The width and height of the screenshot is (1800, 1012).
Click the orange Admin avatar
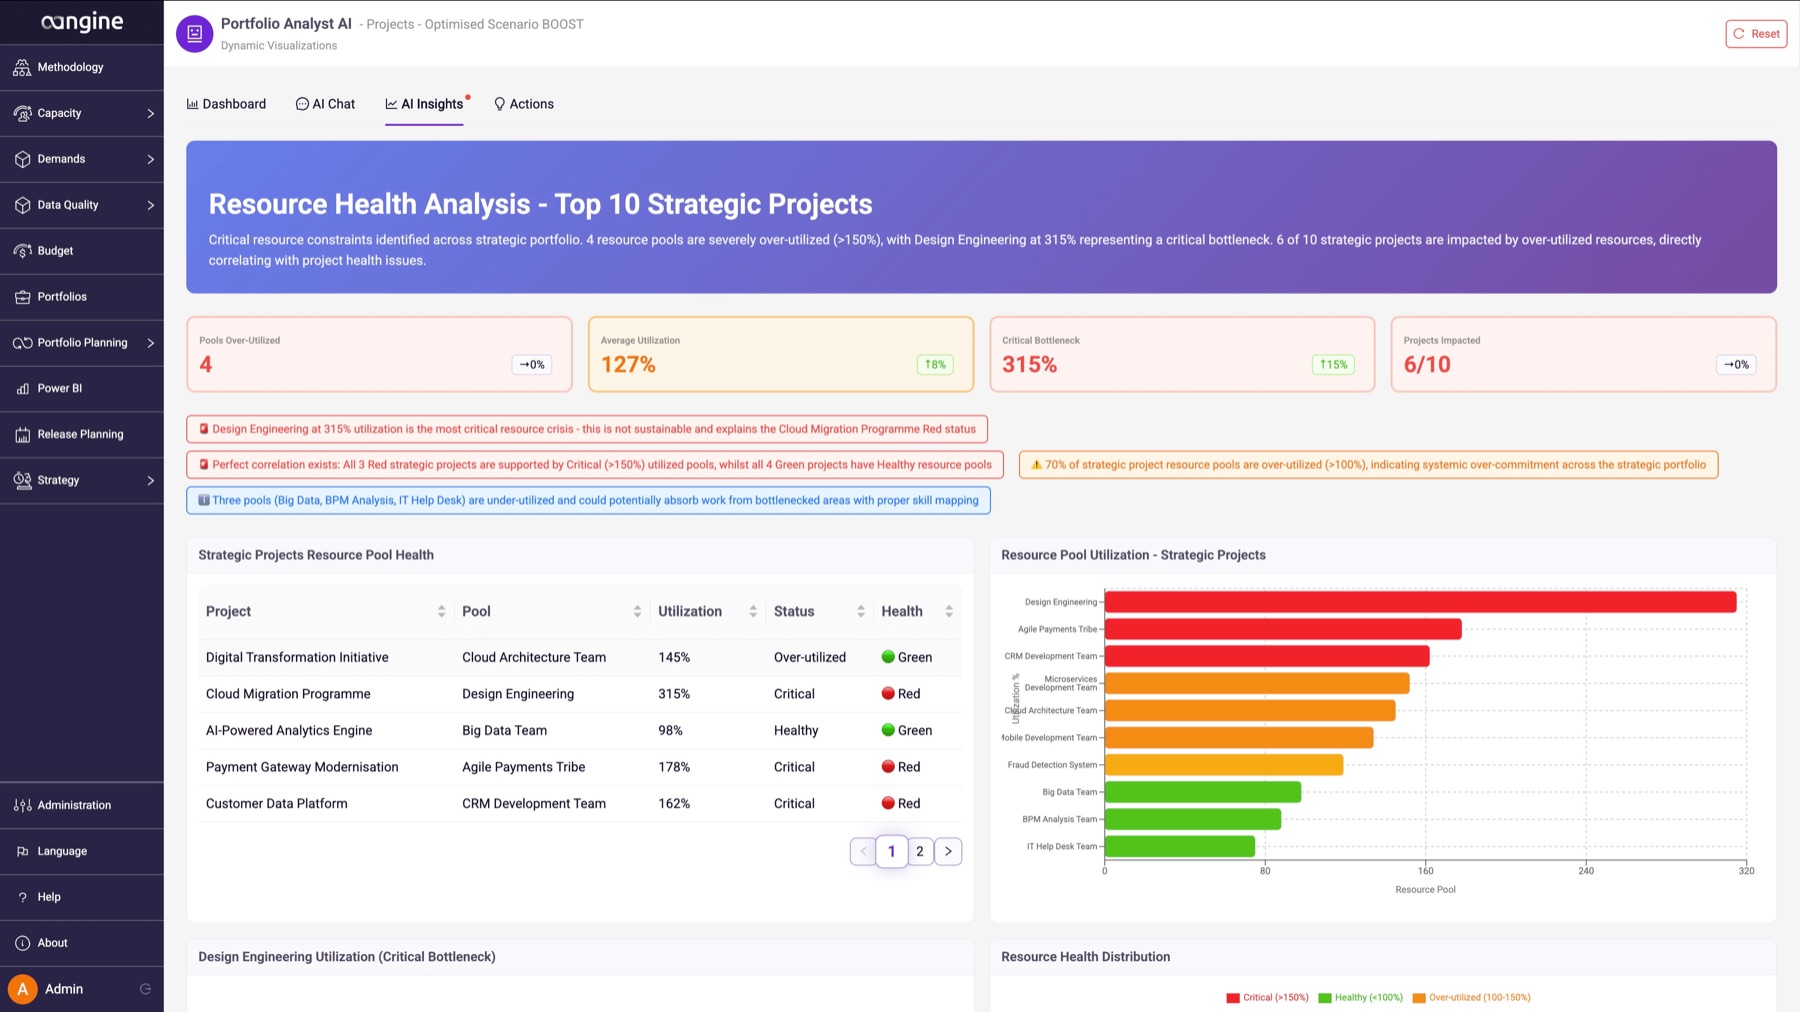pyautogui.click(x=22, y=989)
